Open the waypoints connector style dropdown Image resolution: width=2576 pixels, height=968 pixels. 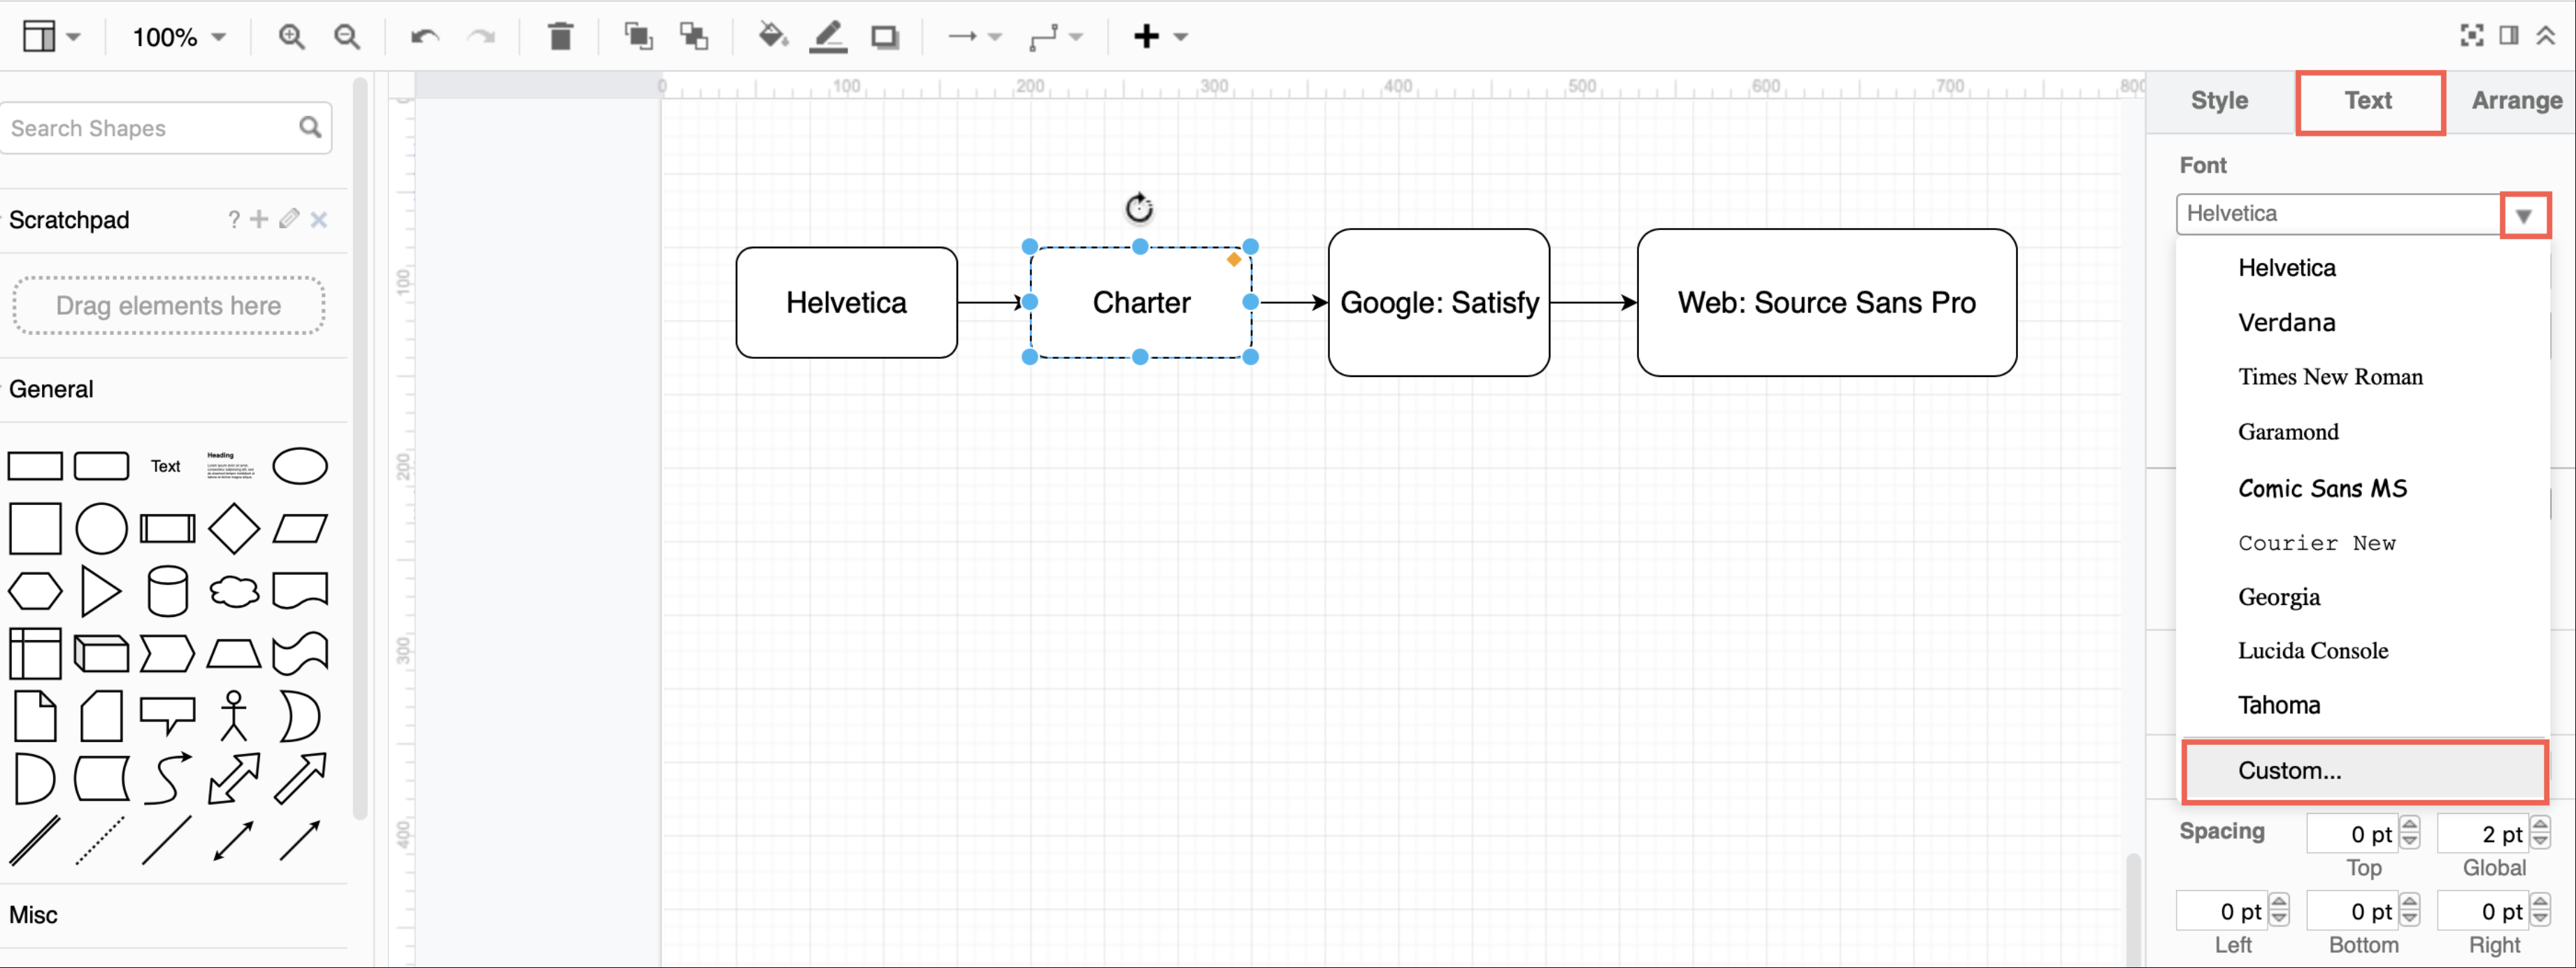click(x=1056, y=37)
